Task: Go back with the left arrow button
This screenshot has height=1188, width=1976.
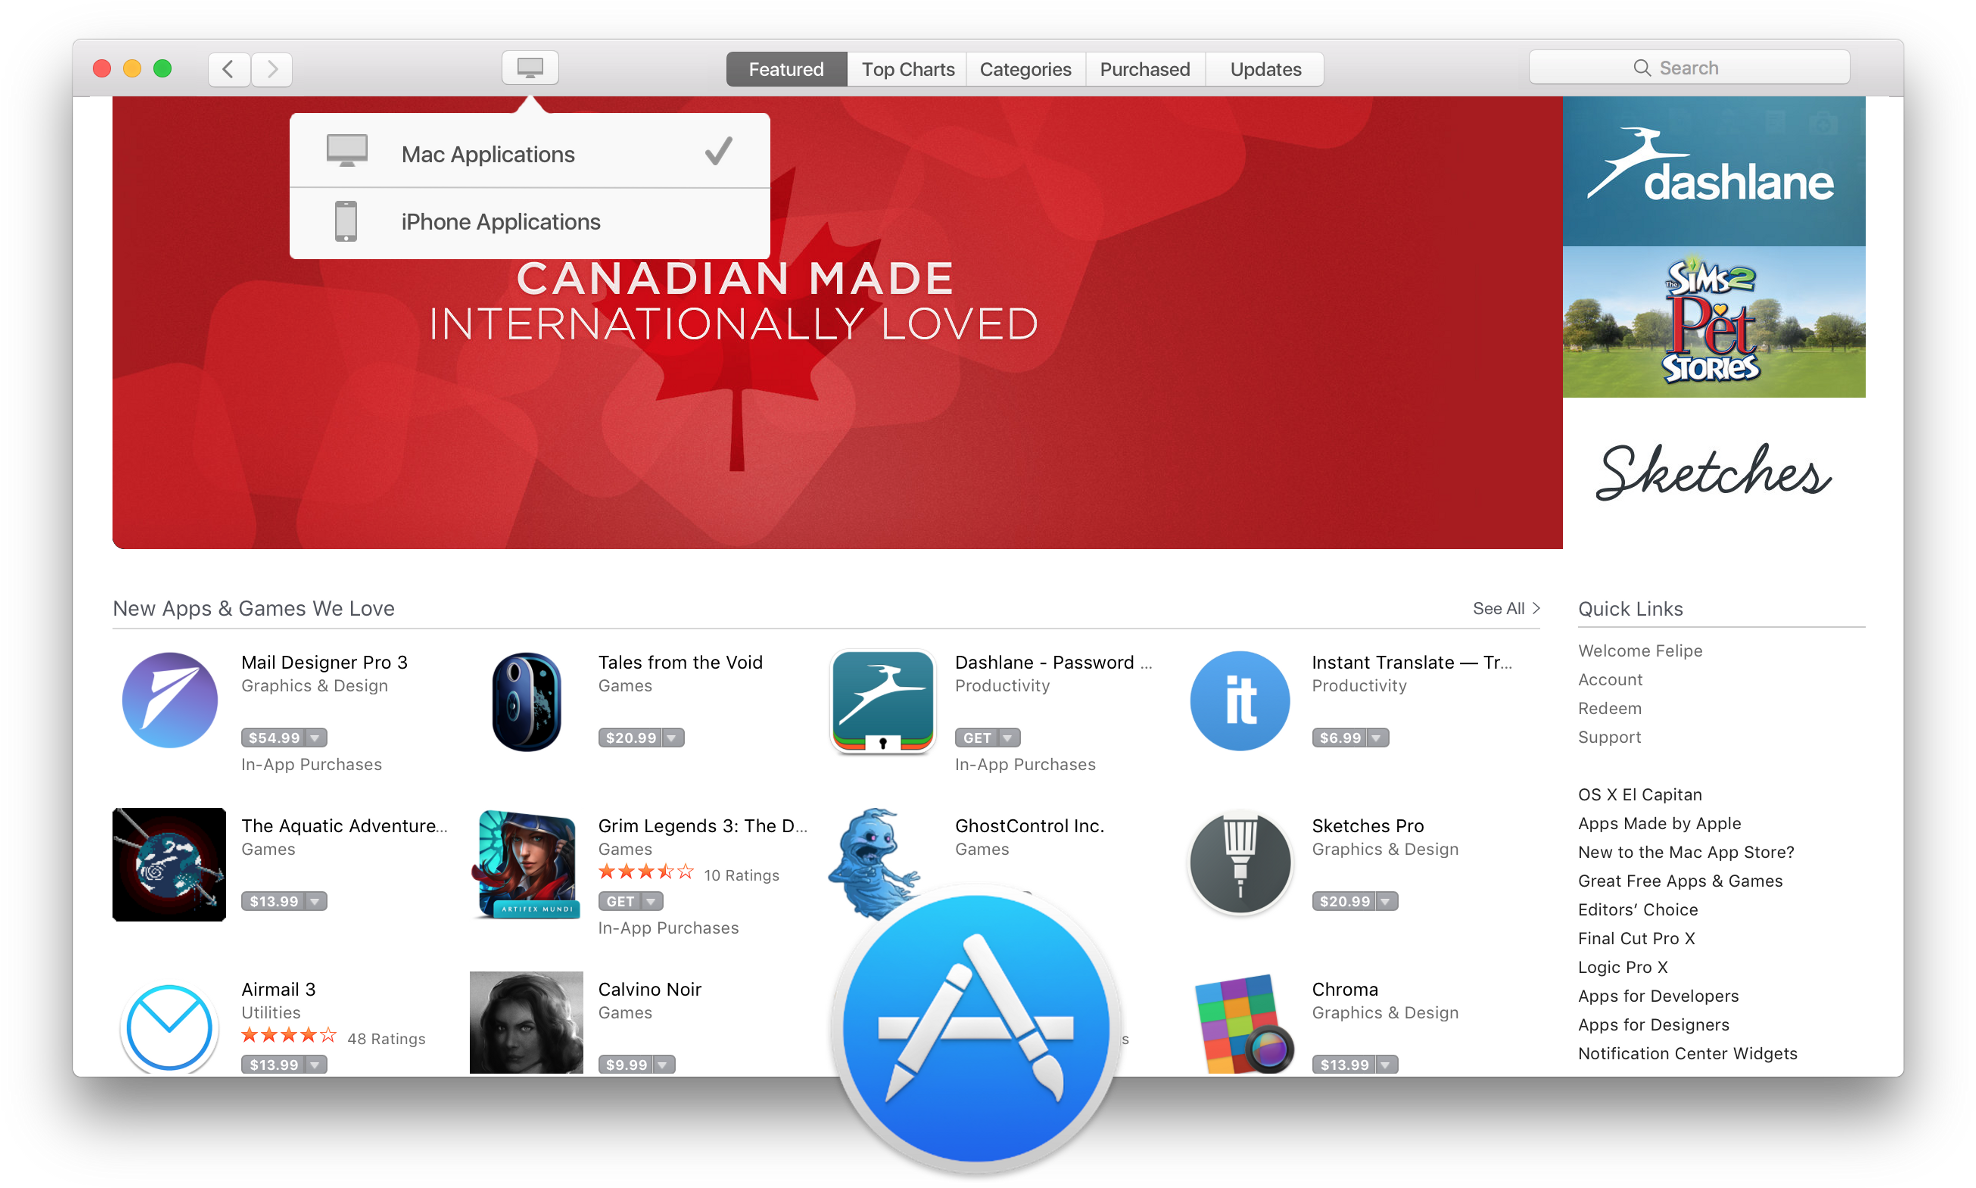Action: click(x=229, y=69)
